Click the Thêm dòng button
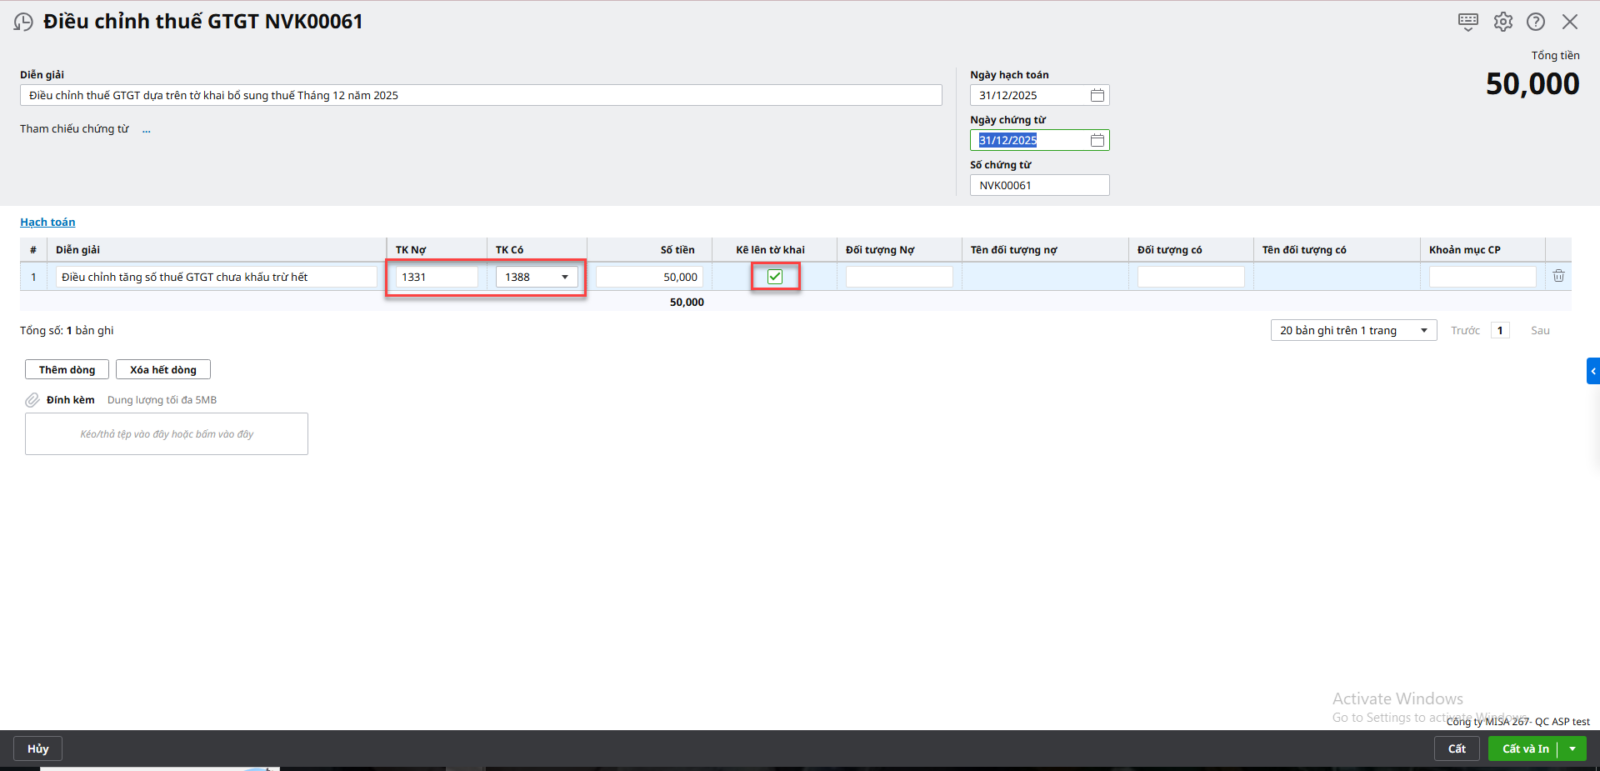This screenshot has width=1600, height=771. [67, 370]
